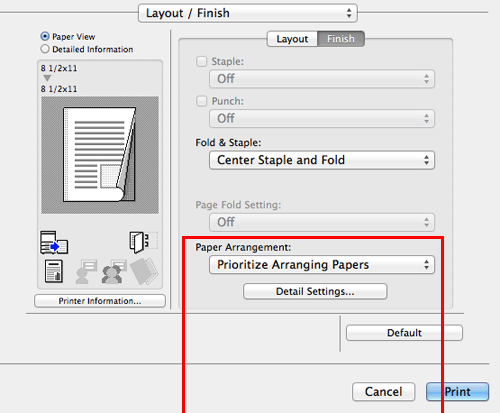
Task: Click the upper 8 1/2x11 paper size text
Action: click(59, 68)
